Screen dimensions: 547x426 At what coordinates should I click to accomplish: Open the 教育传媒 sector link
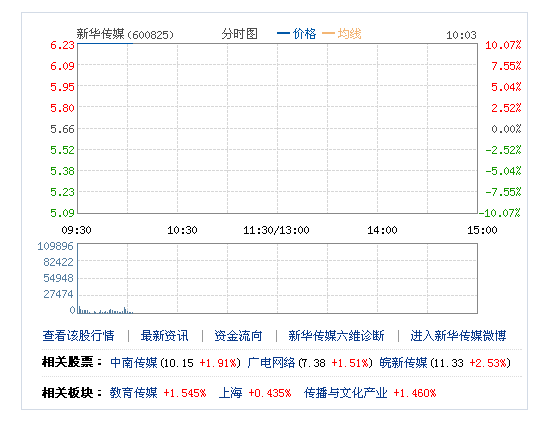pos(134,393)
